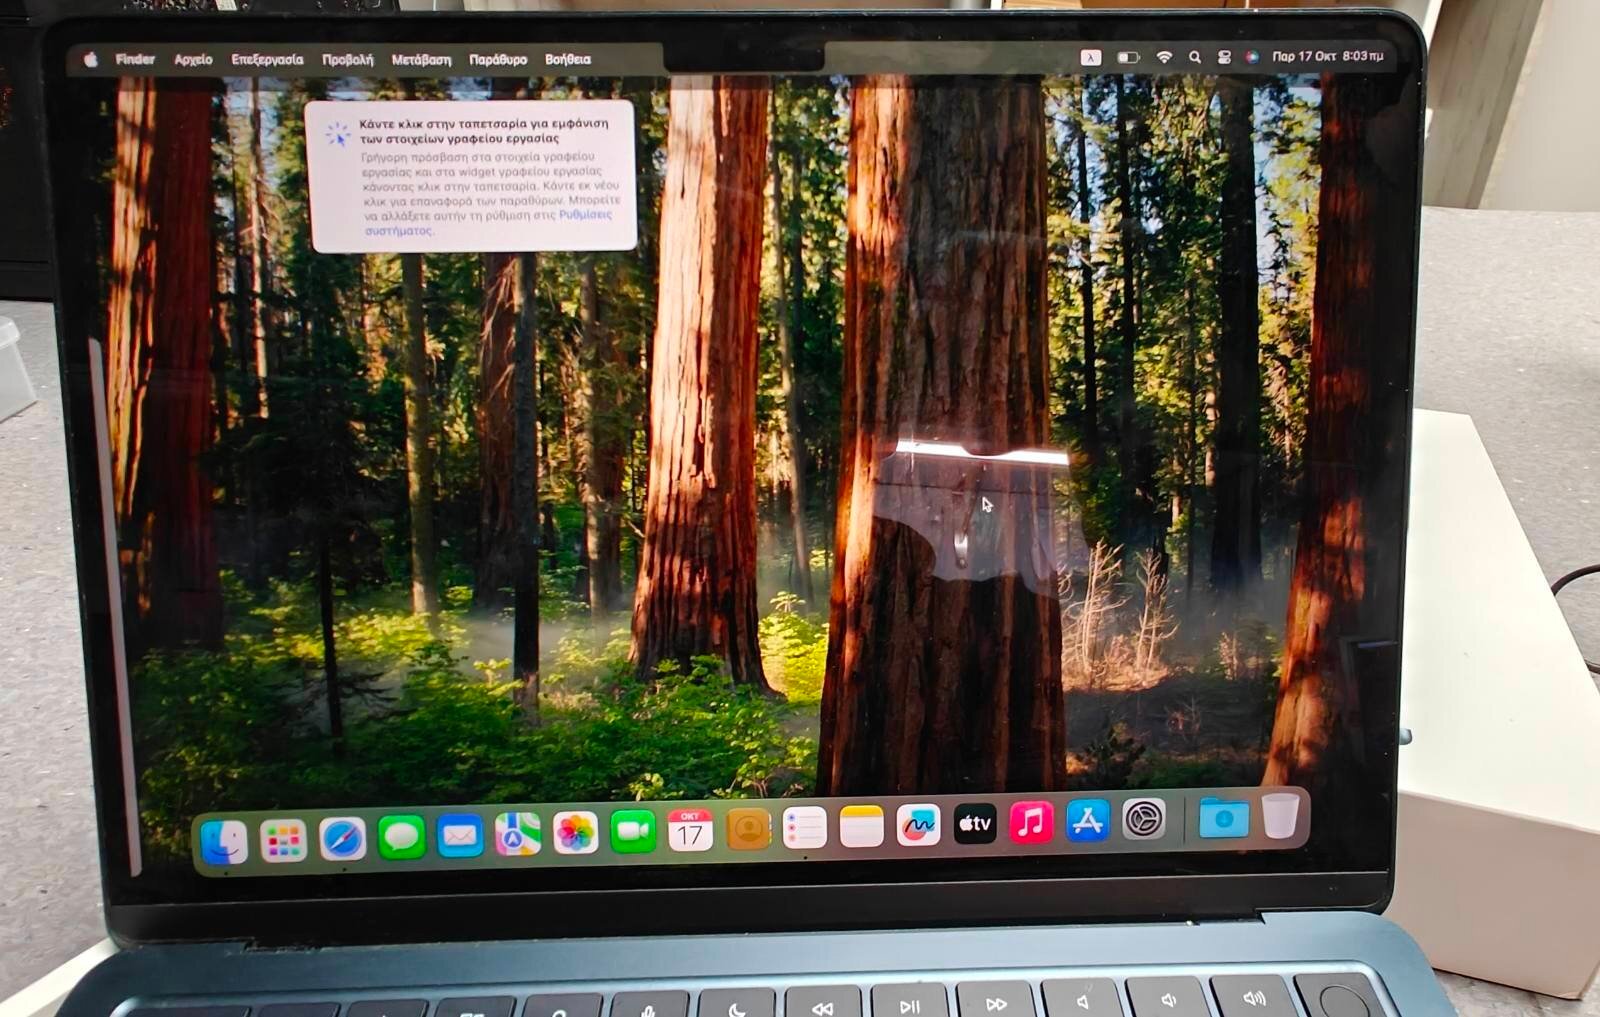The width and height of the screenshot is (1600, 1017).
Task: Launch Notes from the Dock
Action: (x=862, y=827)
